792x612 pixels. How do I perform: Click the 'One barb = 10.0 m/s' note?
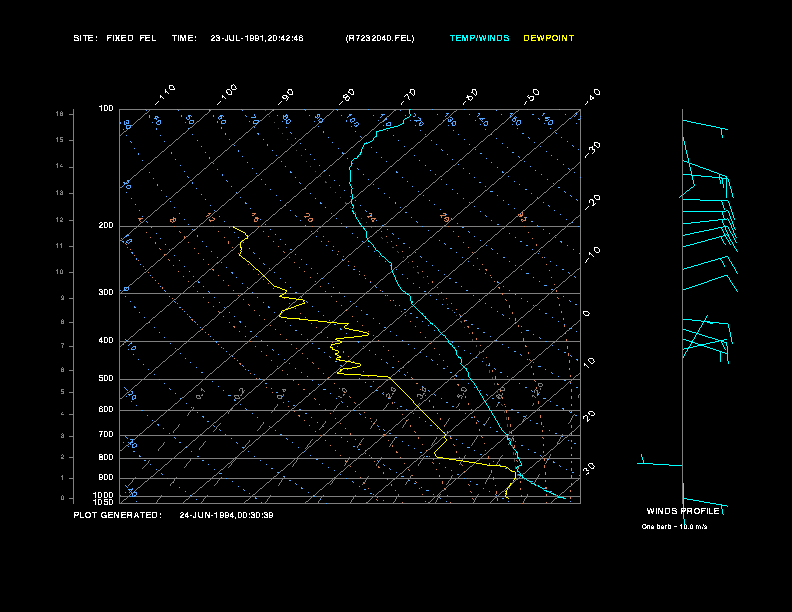[x=674, y=527]
